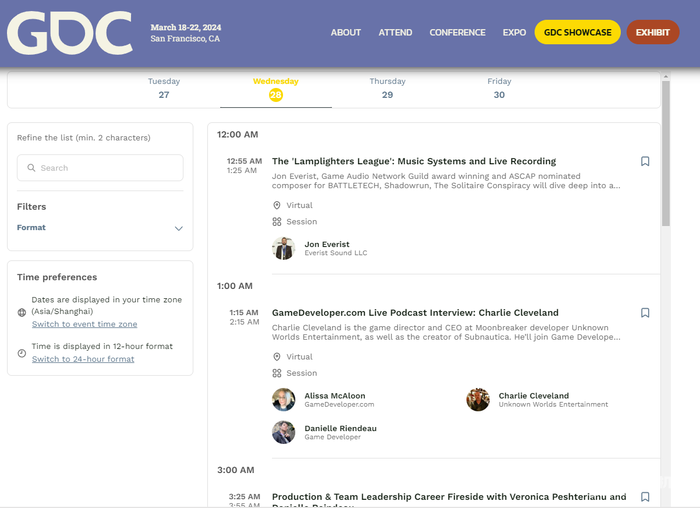700x508 pixels.
Task: Click the Charlie Cleveland session description text
Action: pyautogui.click(x=446, y=332)
